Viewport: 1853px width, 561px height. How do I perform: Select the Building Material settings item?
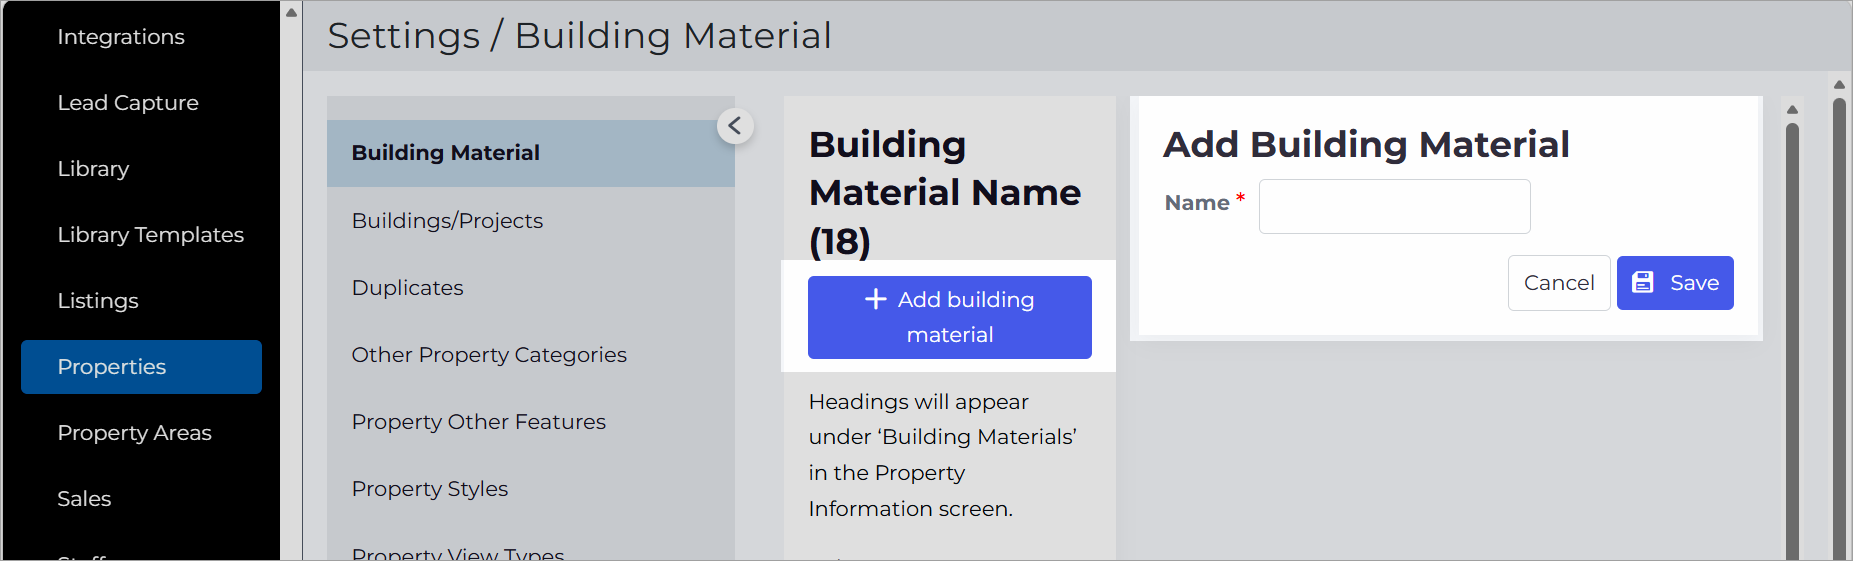coord(531,153)
